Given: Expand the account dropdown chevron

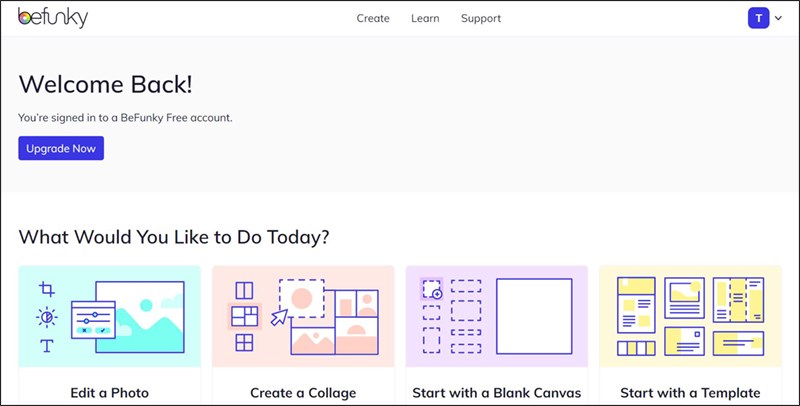Looking at the screenshot, I should coord(778,18).
